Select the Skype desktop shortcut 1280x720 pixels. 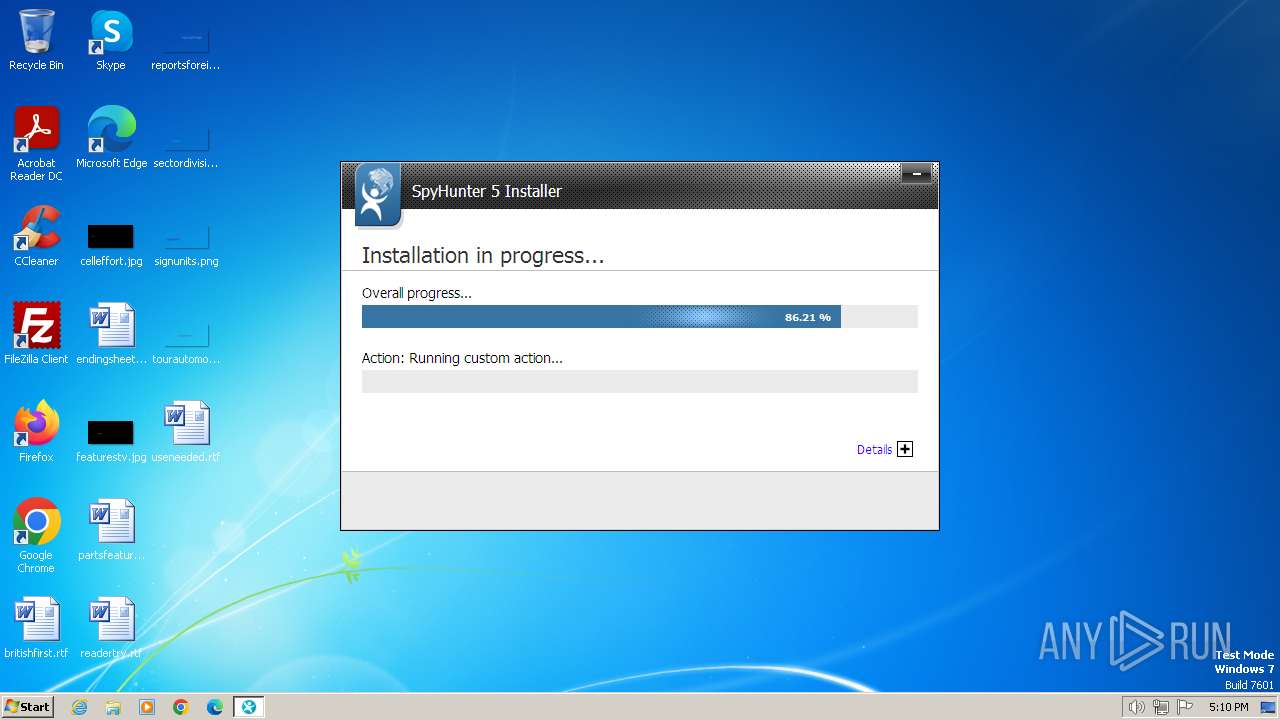pyautogui.click(x=110, y=40)
